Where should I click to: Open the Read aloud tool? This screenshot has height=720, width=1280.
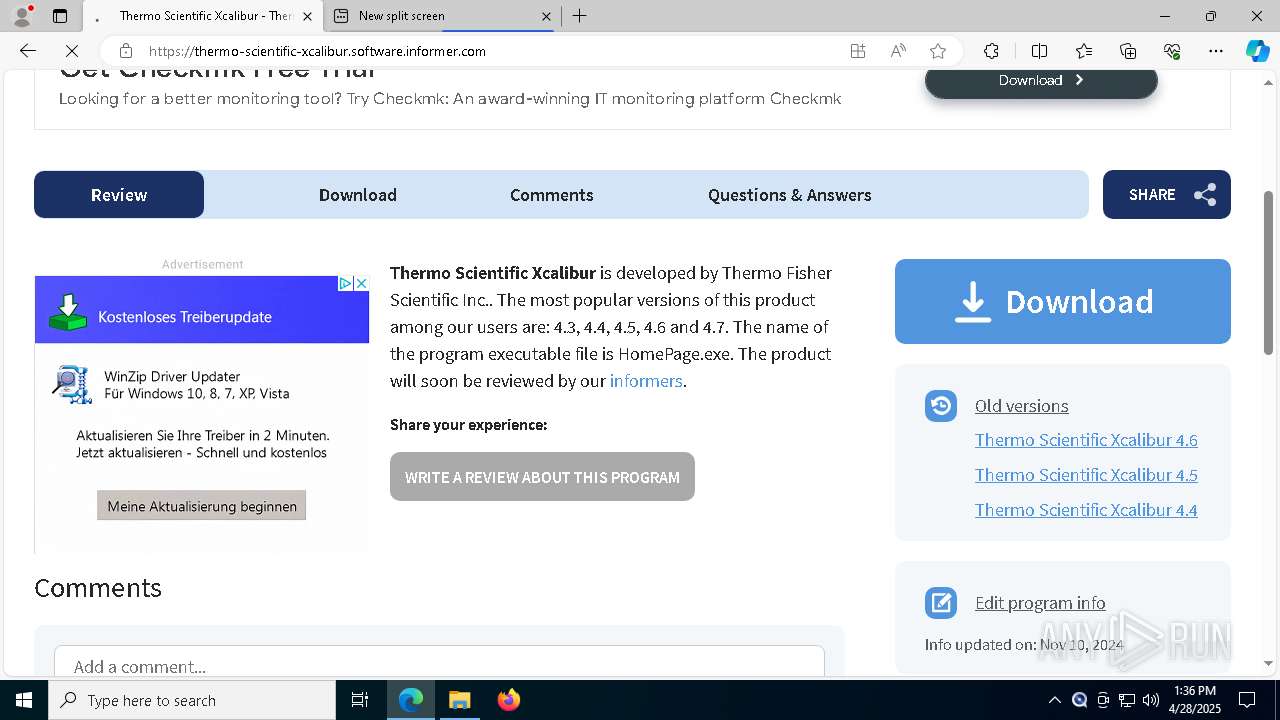point(898,51)
